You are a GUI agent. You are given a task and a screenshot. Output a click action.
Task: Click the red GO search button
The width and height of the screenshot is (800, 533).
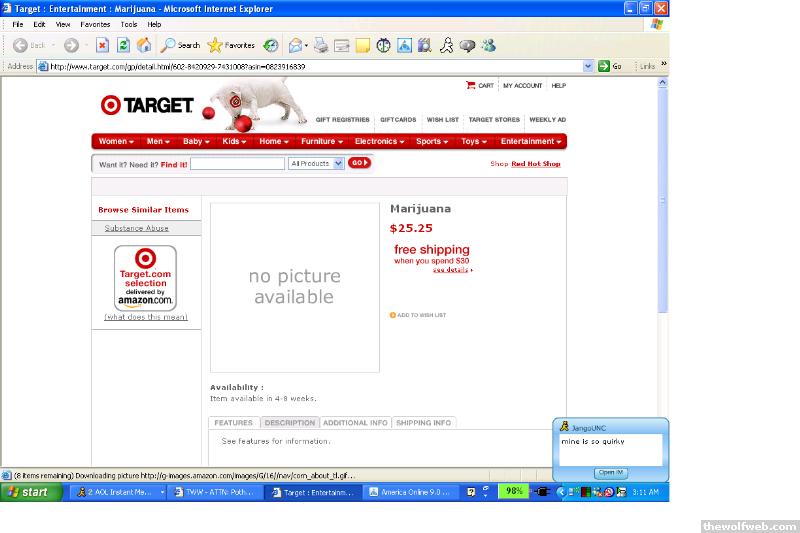point(359,163)
